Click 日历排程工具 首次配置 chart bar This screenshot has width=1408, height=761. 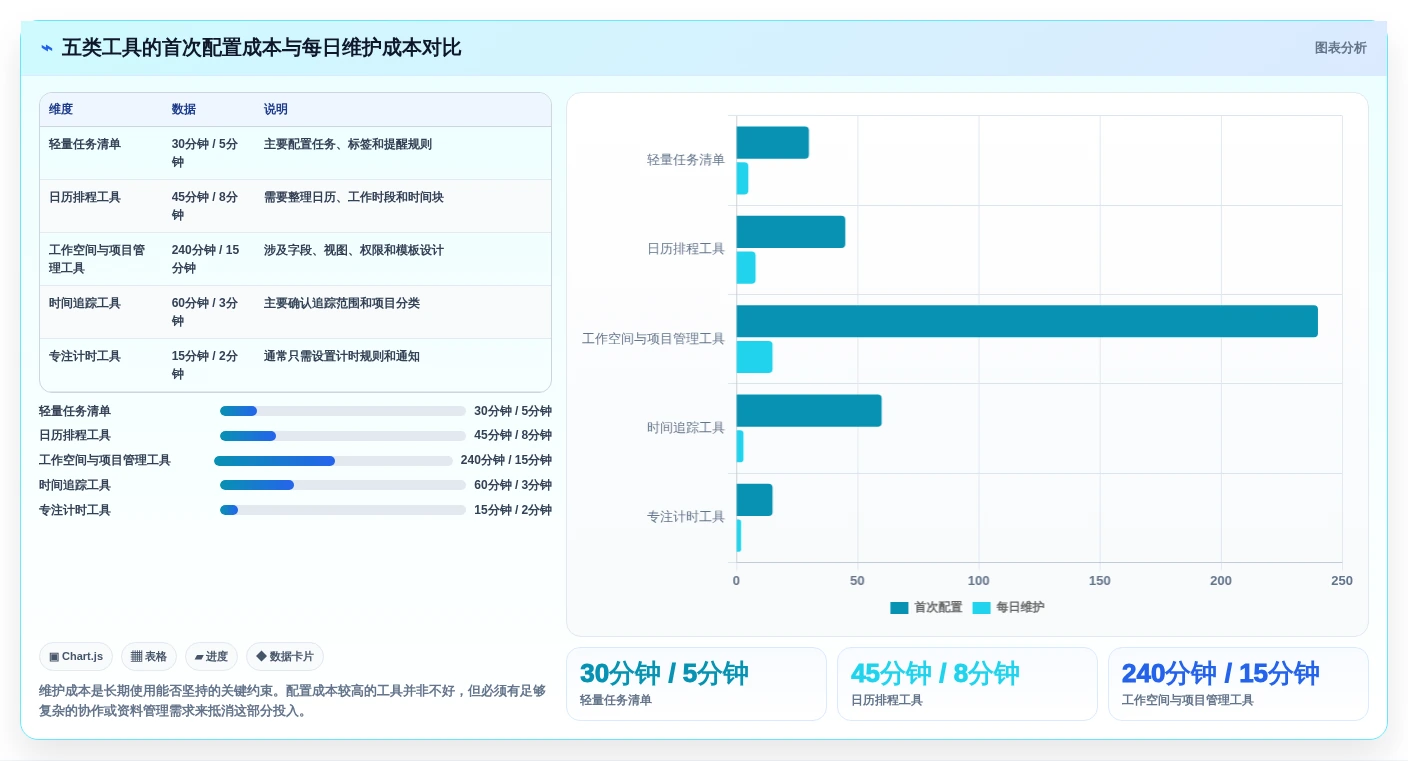point(791,232)
